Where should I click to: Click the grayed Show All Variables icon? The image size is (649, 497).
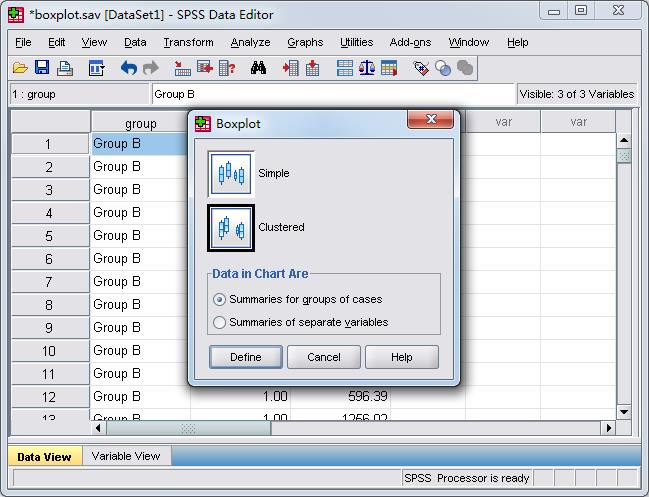click(465, 68)
